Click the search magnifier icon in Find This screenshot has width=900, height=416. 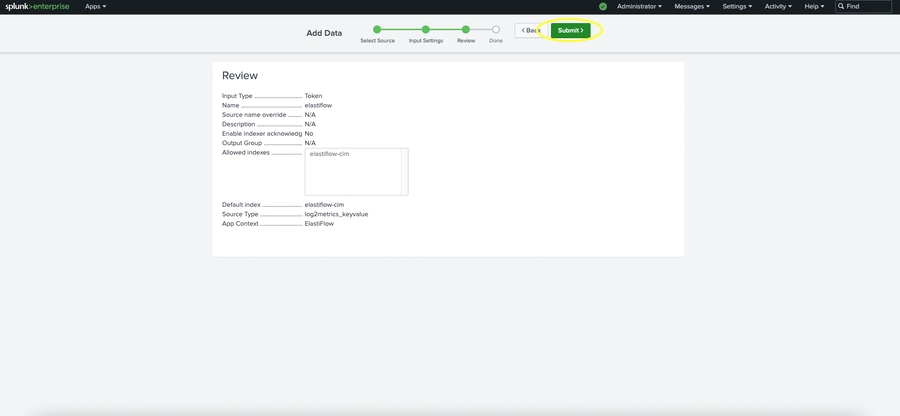(841, 6)
